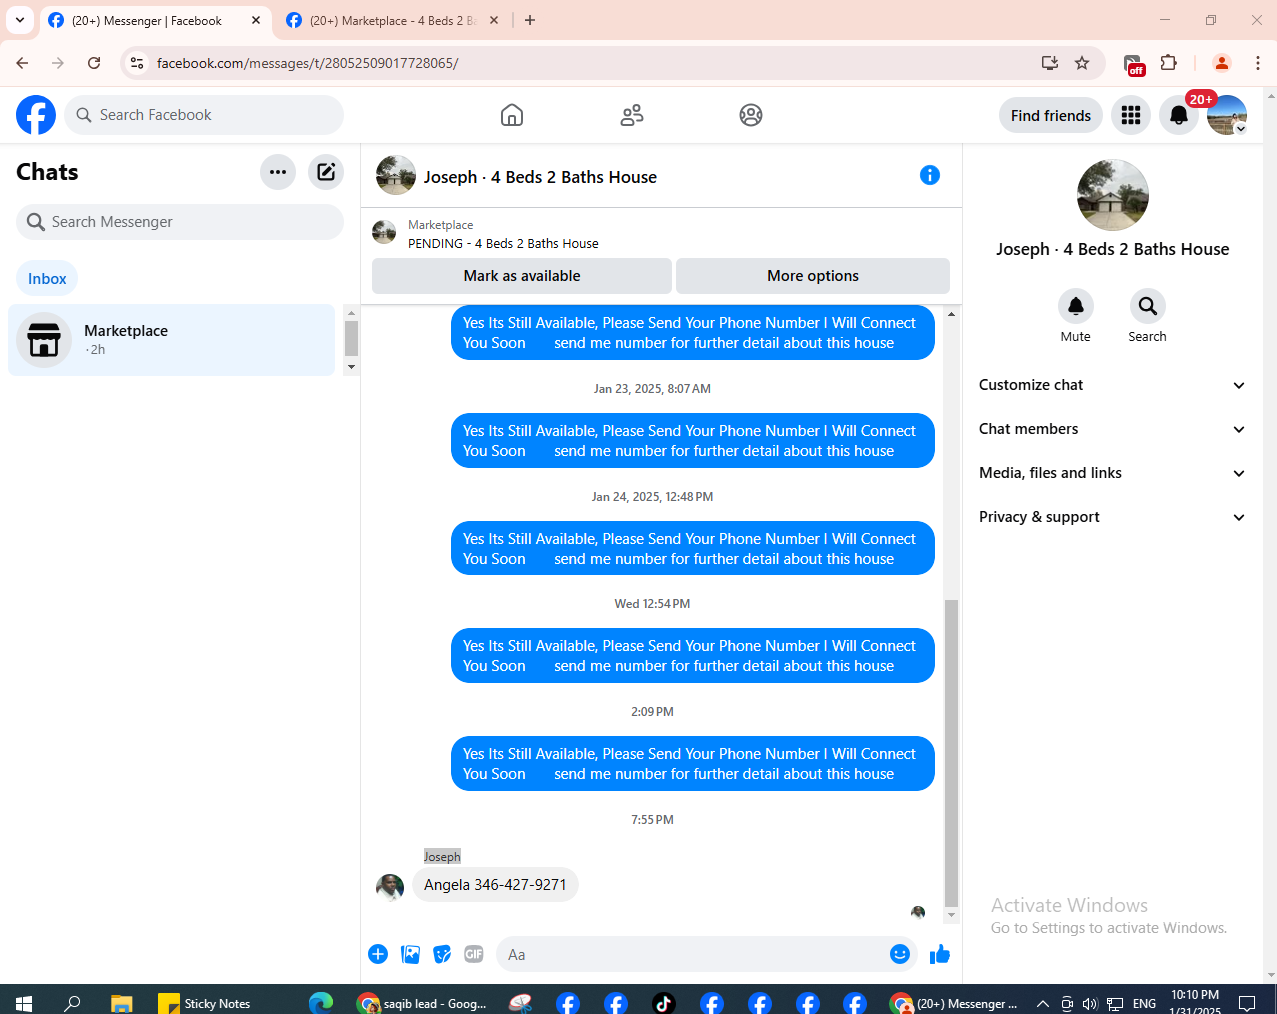Click the browser address bar URL
1277x1014 pixels.
coord(308,63)
